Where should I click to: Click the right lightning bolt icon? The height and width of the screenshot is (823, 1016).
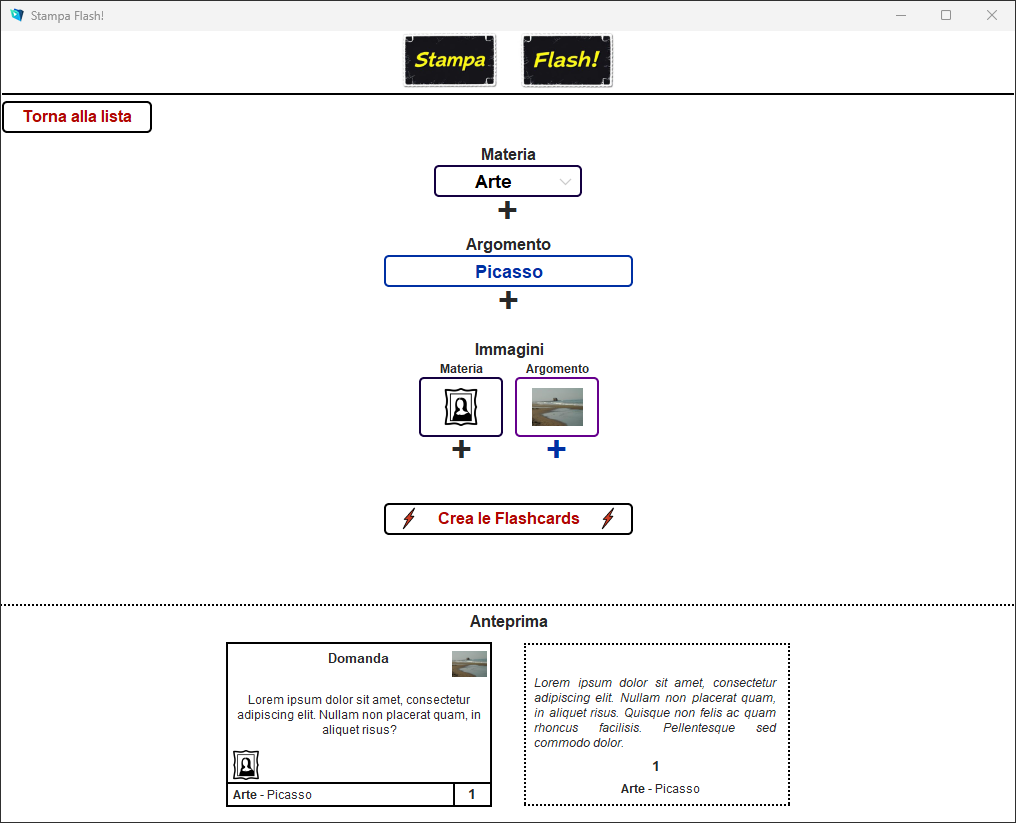608,519
